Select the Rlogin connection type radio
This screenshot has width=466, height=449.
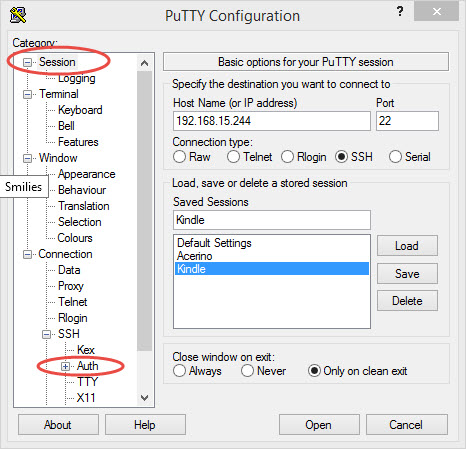287,157
